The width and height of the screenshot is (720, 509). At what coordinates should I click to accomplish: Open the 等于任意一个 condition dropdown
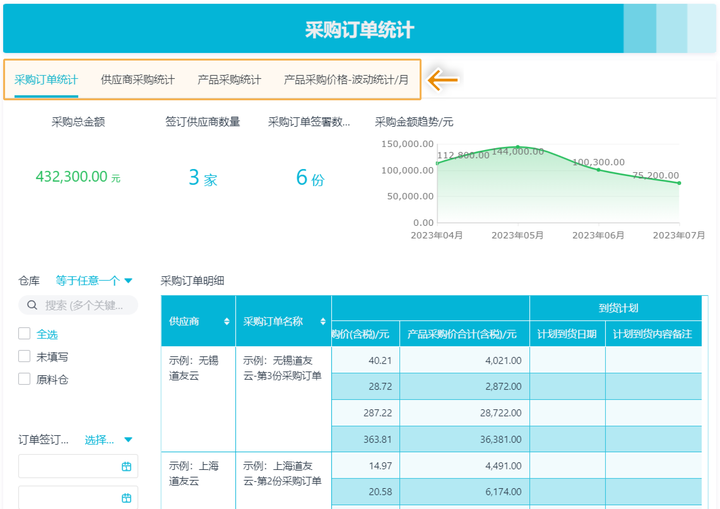pos(94,281)
